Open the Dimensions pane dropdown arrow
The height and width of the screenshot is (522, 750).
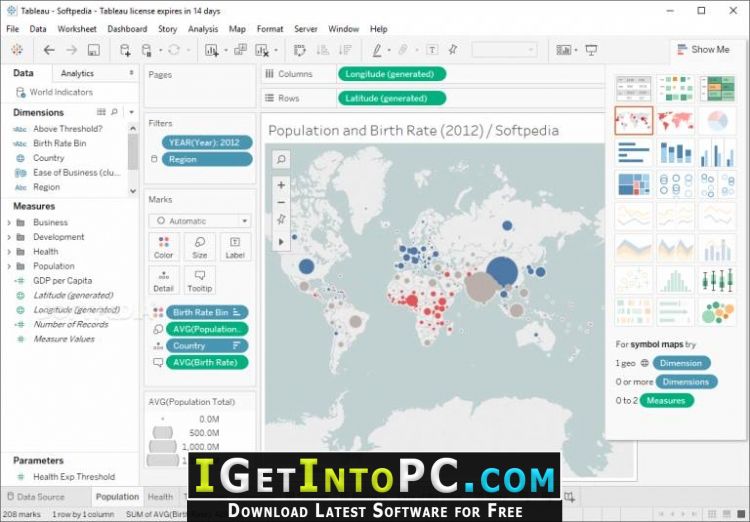coord(131,112)
